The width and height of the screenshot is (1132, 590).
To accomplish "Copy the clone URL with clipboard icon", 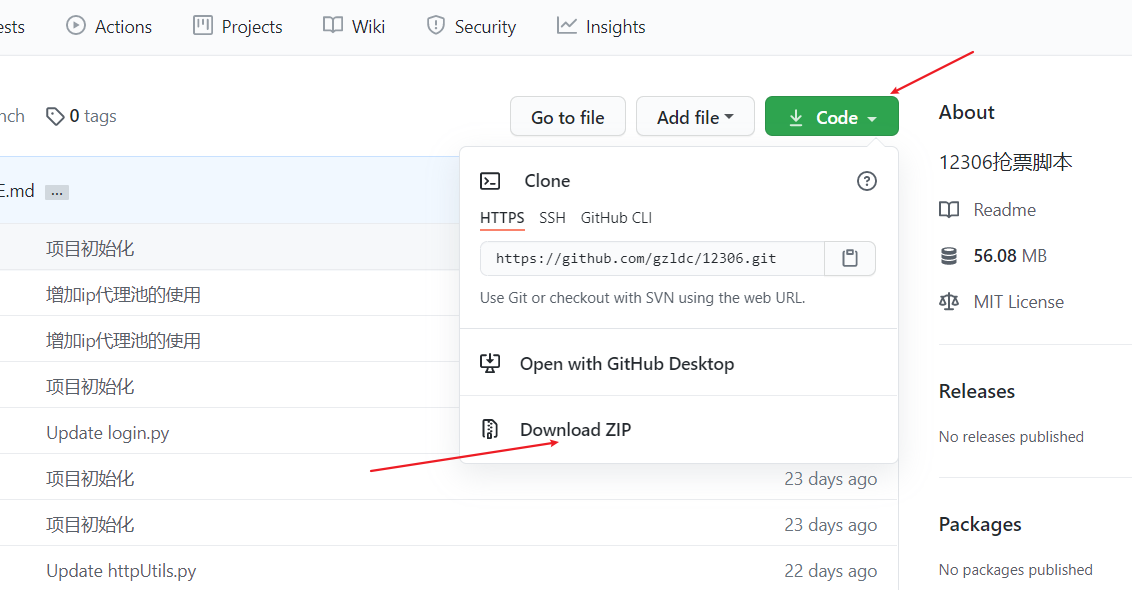I will coord(850,259).
